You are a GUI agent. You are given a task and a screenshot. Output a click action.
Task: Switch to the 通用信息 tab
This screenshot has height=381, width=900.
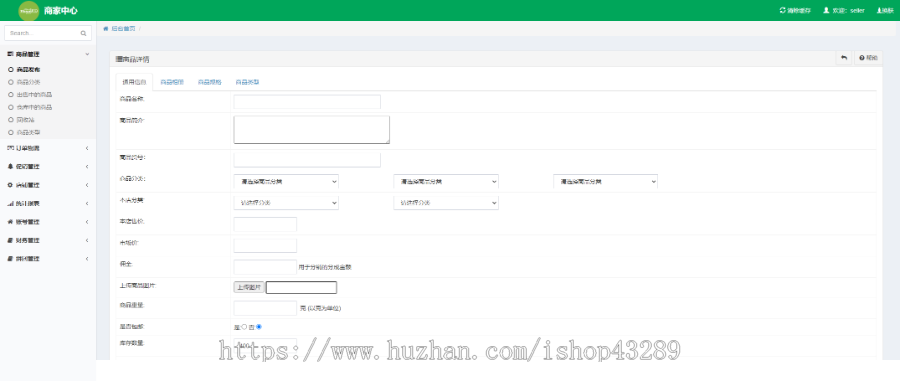(x=134, y=82)
